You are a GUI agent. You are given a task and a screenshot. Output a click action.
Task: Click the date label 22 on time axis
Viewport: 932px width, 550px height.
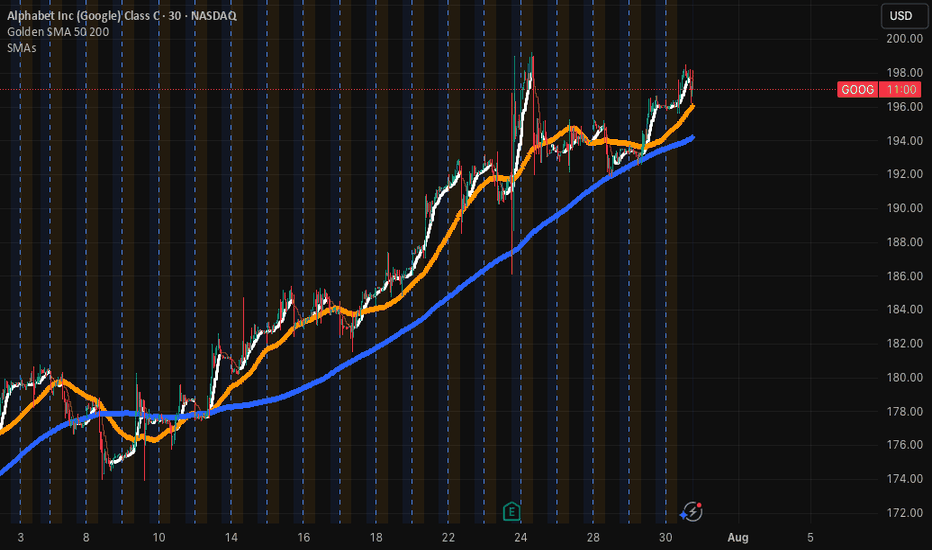point(448,538)
